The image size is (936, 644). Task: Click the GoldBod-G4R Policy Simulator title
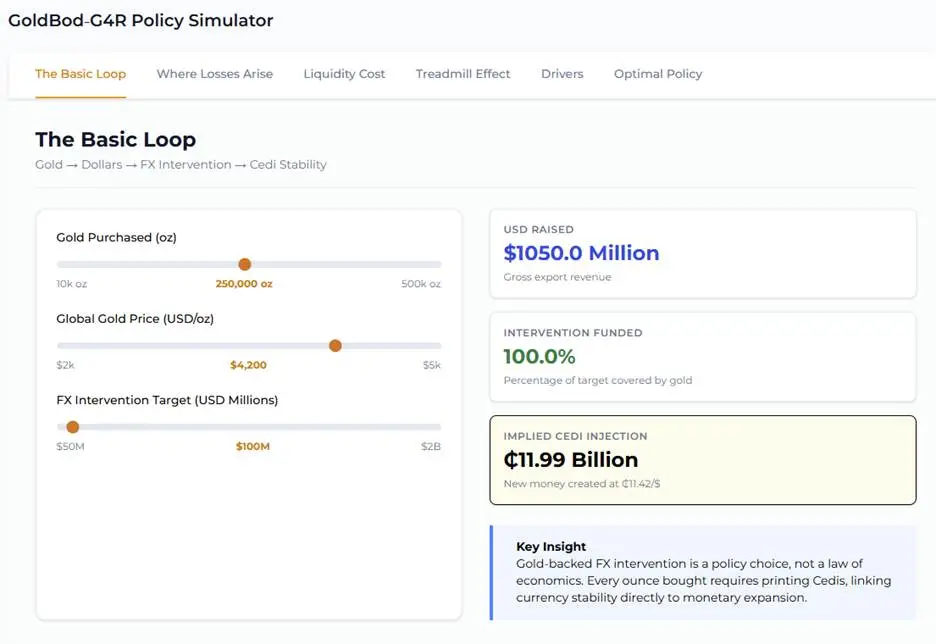click(x=140, y=20)
